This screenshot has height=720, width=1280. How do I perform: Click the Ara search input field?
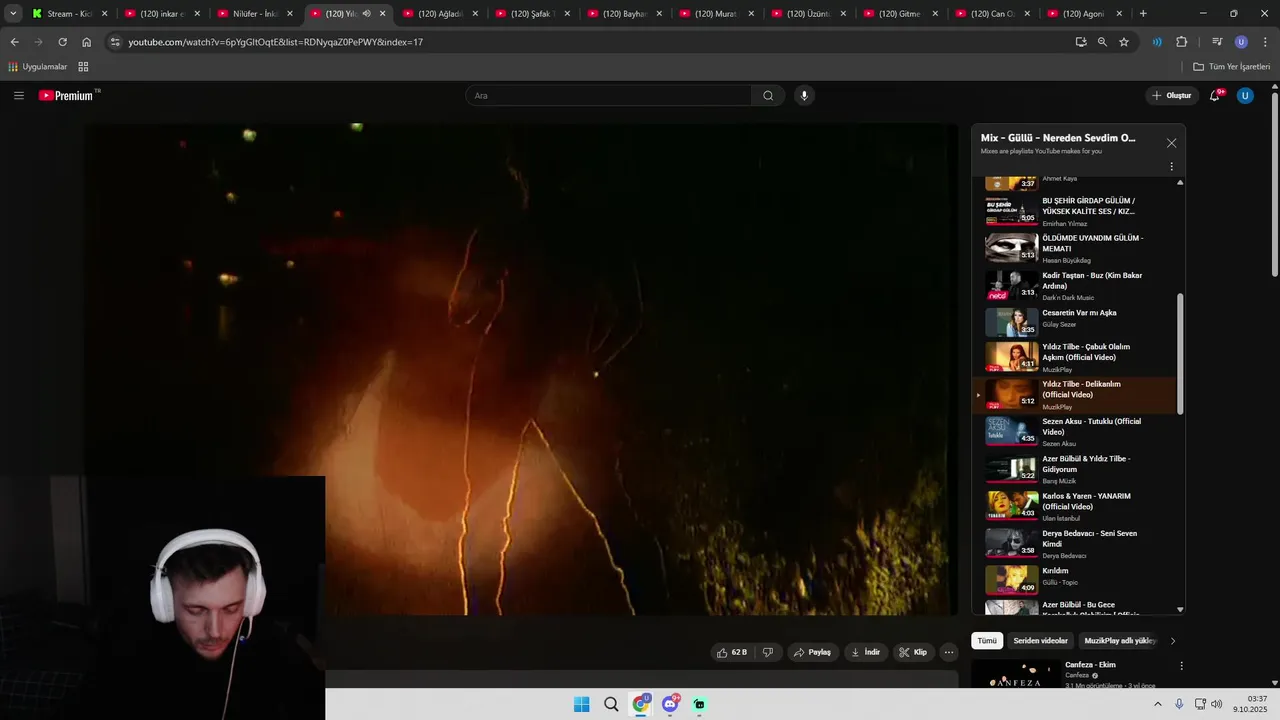608,95
